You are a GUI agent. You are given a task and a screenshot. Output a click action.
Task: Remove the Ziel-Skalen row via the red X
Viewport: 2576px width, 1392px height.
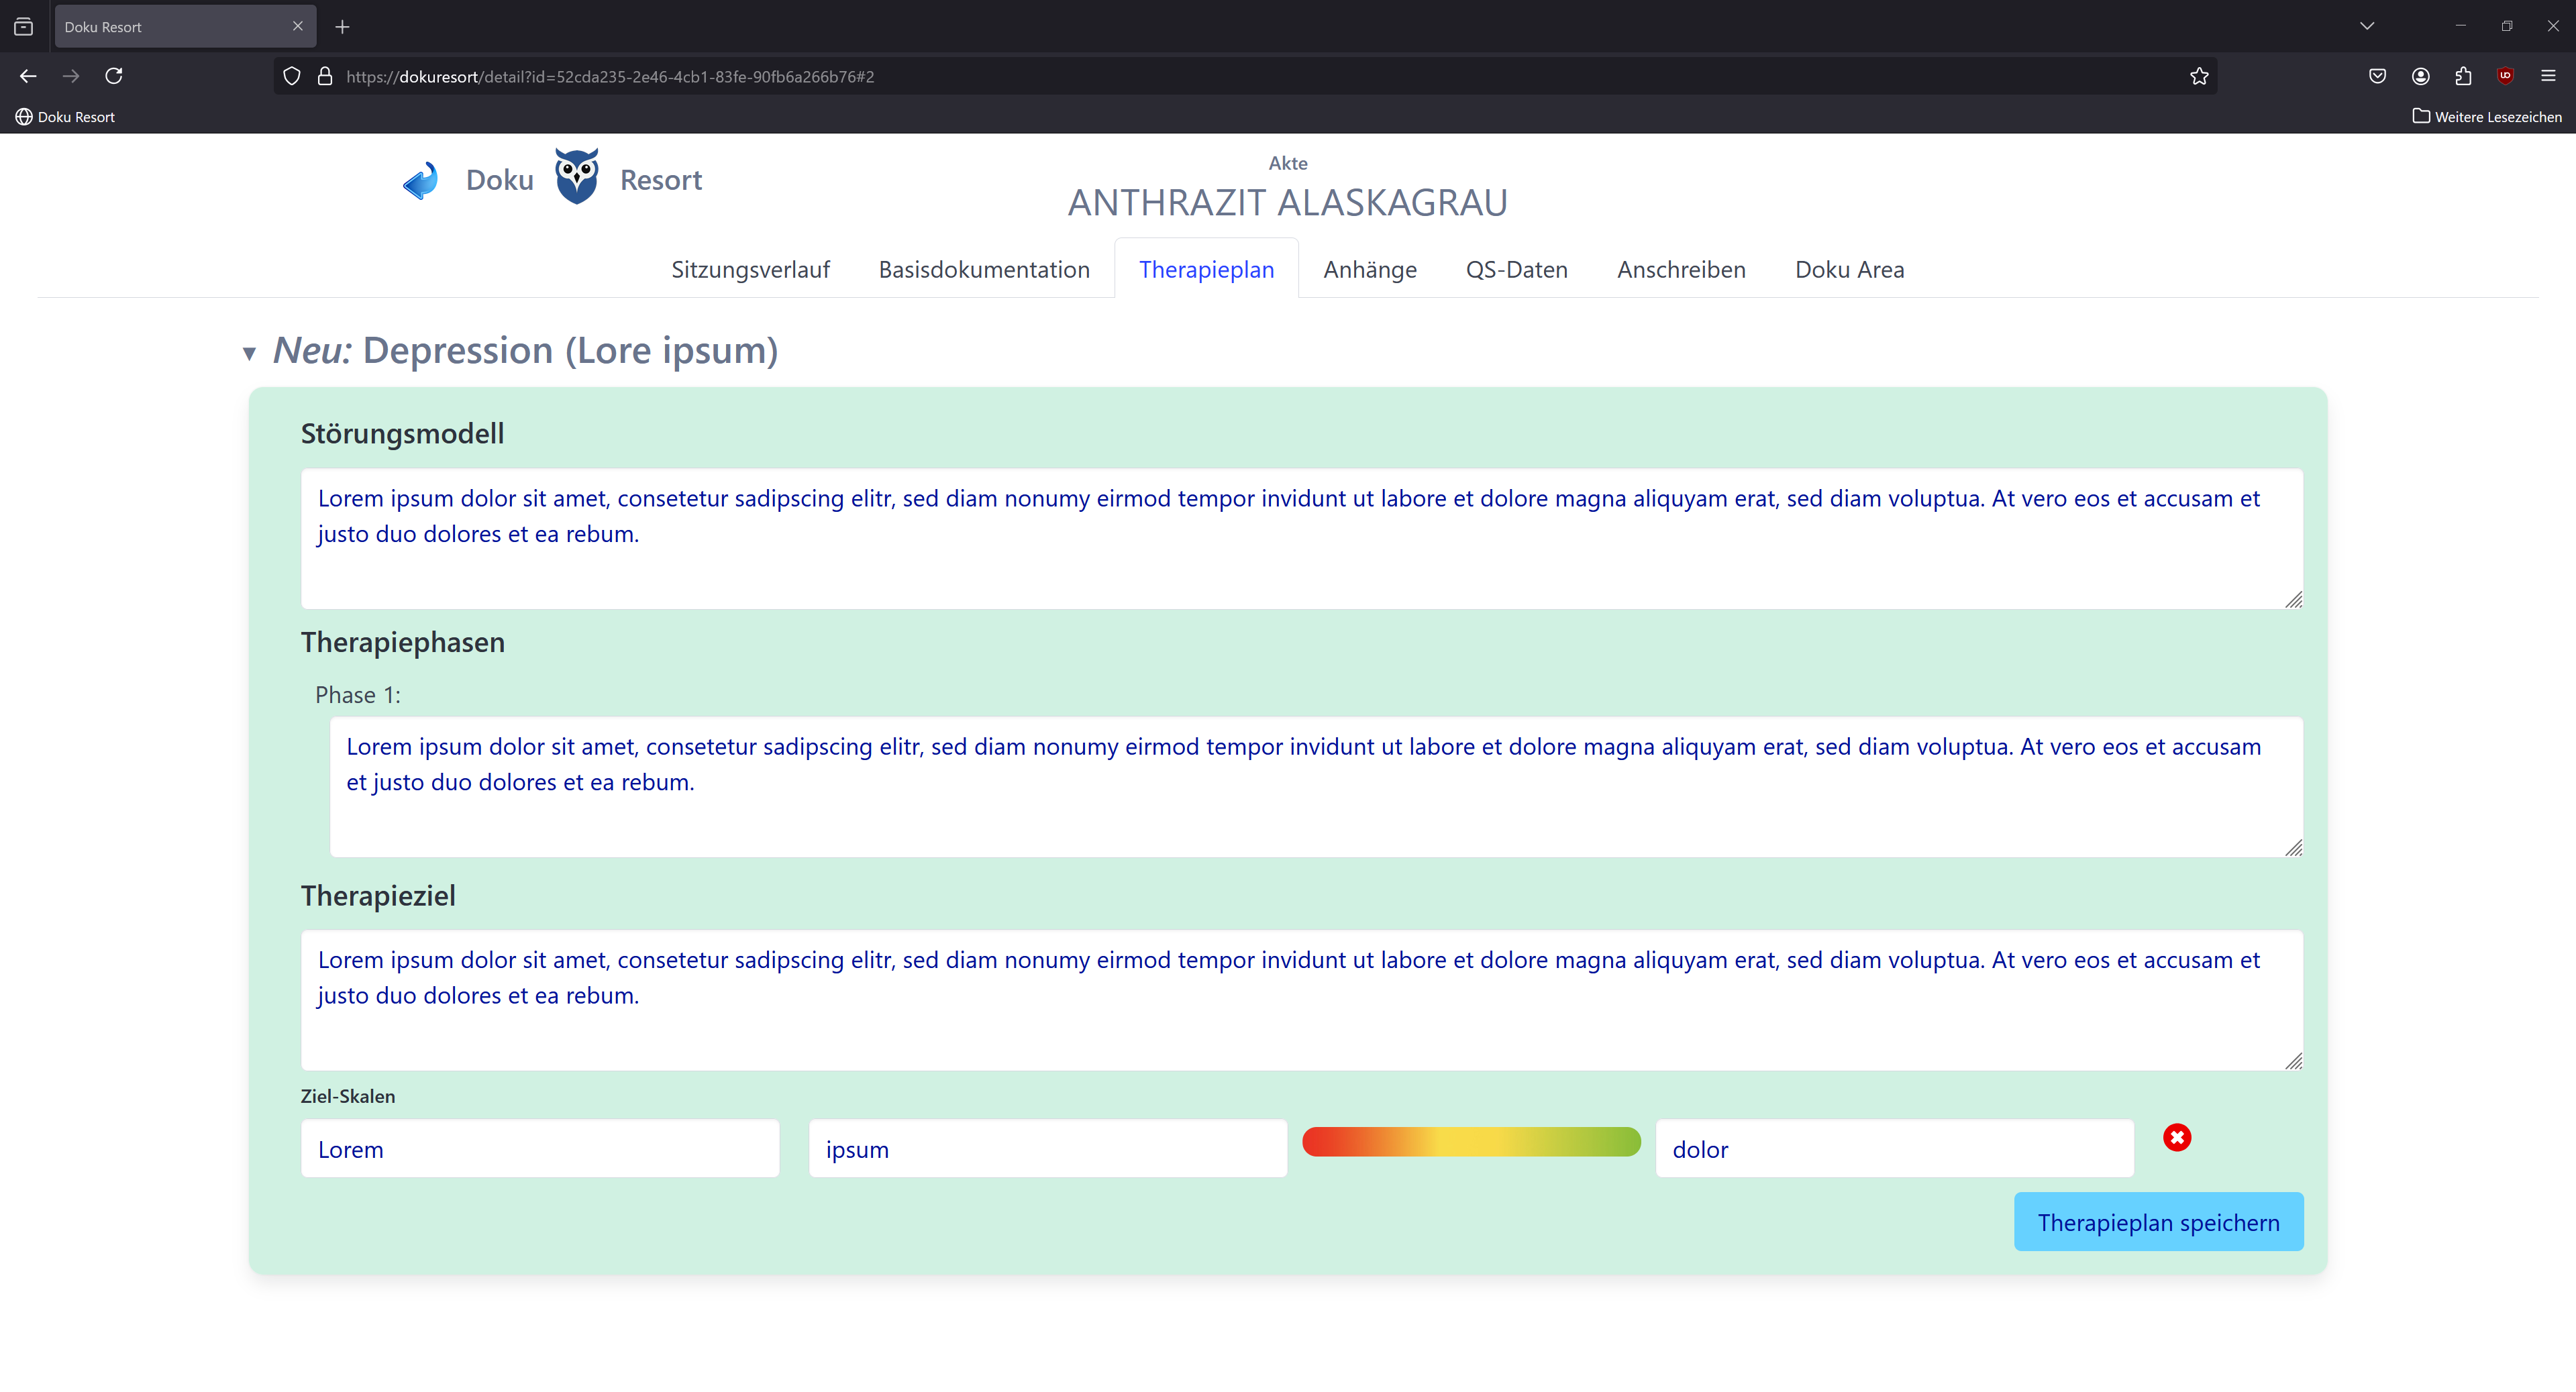pyautogui.click(x=2177, y=1137)
